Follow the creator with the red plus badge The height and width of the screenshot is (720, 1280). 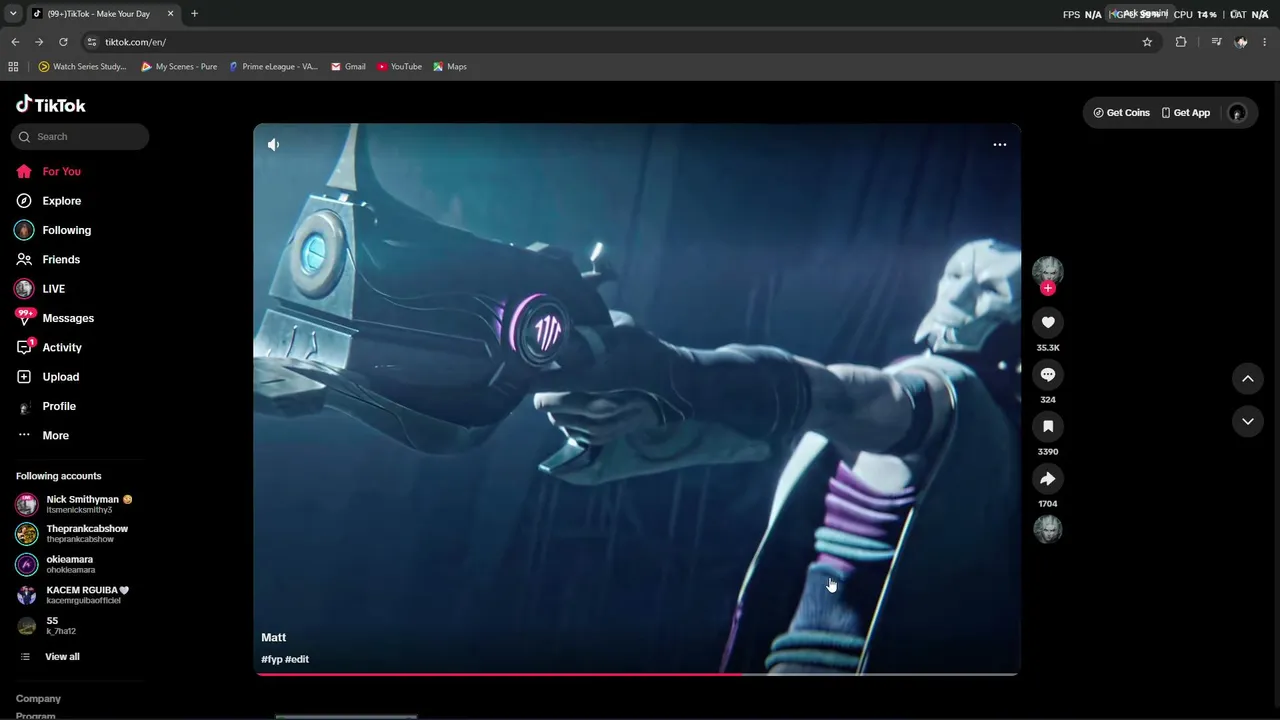(x=1048, y=288)
